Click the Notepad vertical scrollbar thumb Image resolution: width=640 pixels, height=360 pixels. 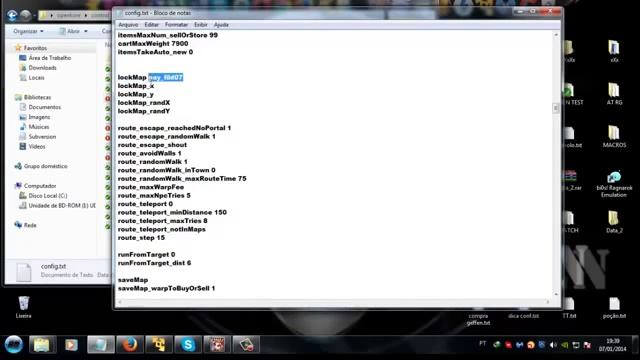pos(556,108)
